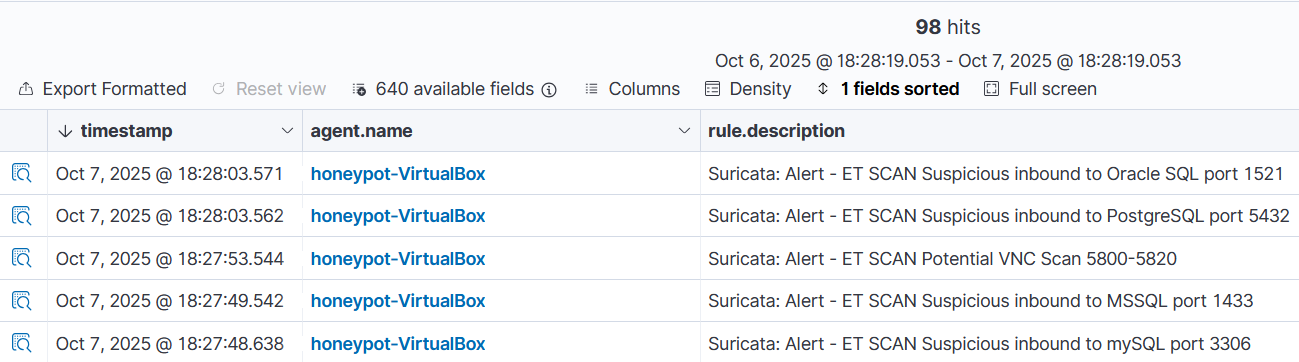Open the agent.name column dropdown chevron
This screenshot has height=362, width=1299.
(684, 131)
